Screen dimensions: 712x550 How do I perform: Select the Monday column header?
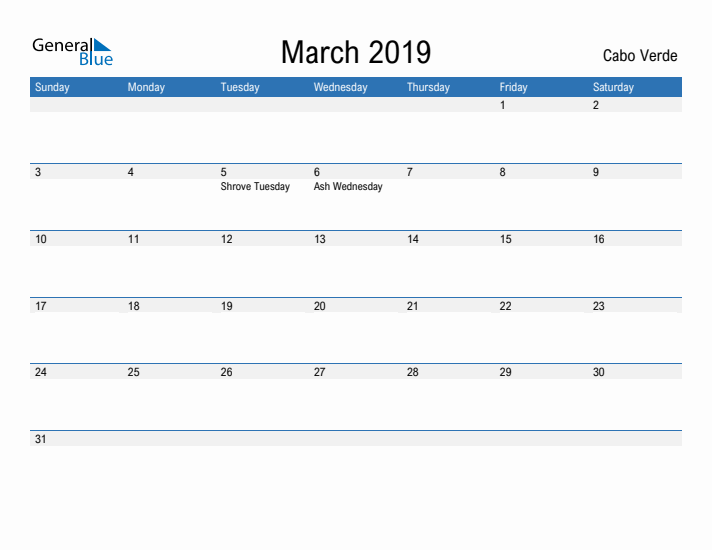click(x=146, y=87)
